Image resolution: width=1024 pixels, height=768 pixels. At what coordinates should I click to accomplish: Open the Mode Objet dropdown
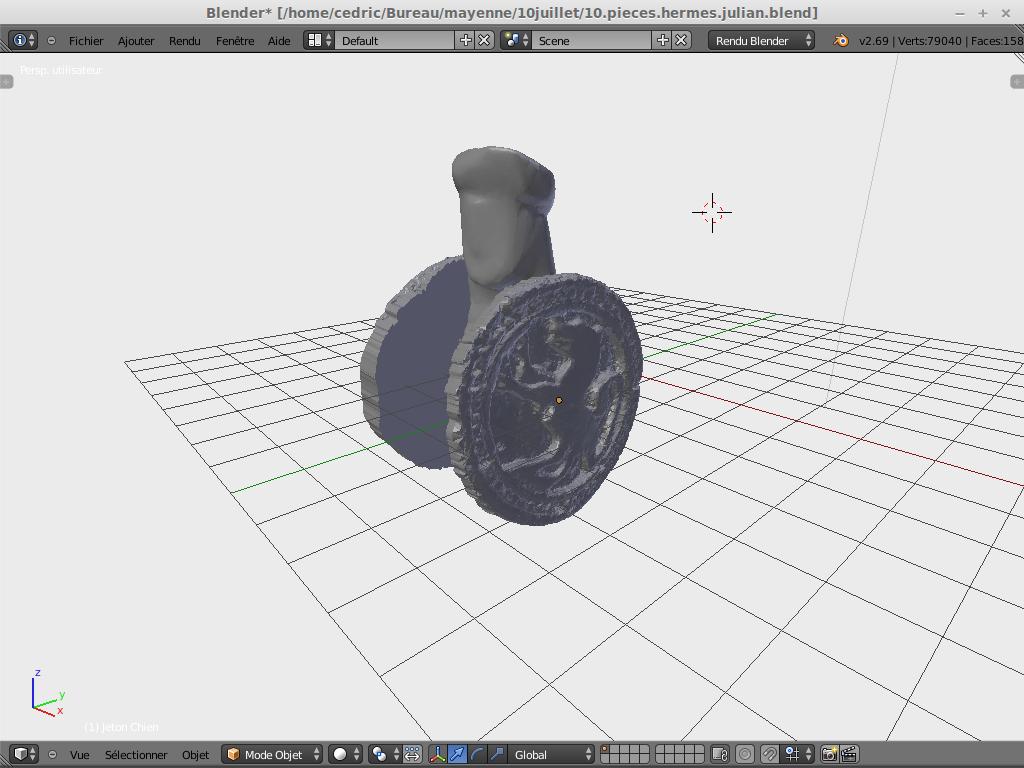click(273, 754)
